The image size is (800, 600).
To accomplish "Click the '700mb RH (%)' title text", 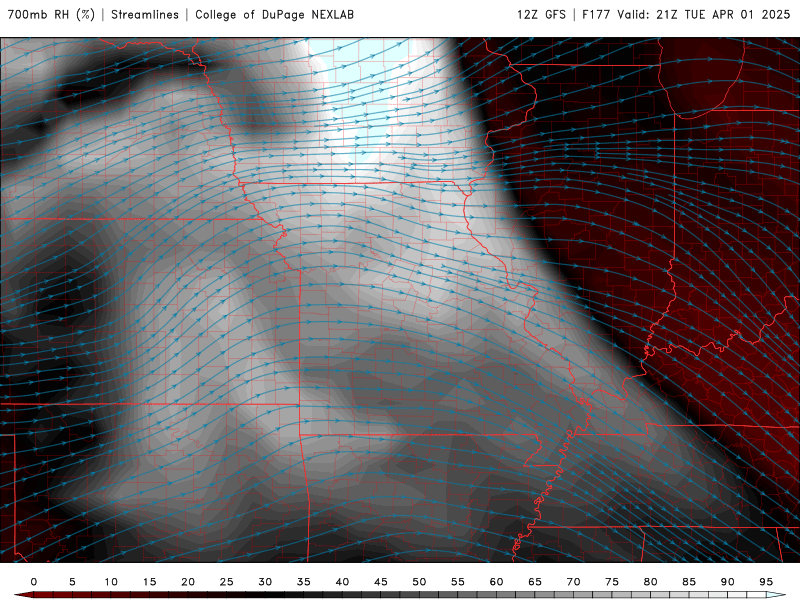I will pos(52,14).
